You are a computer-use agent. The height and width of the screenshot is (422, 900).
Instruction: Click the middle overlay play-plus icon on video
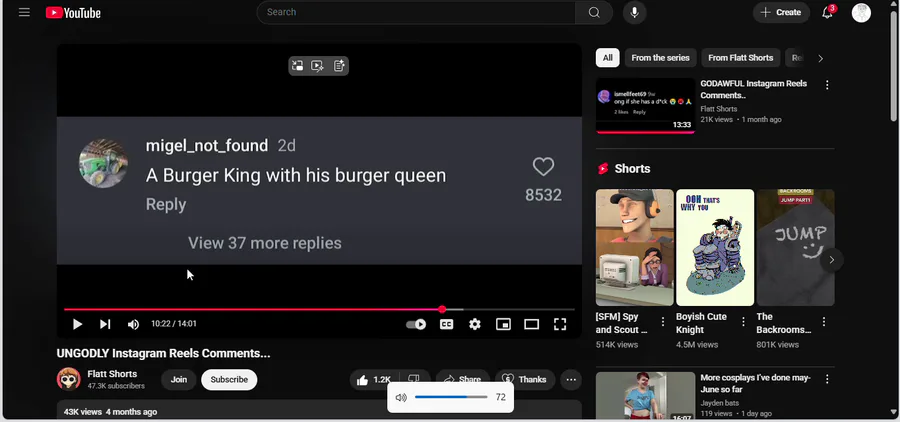(317, 66)
